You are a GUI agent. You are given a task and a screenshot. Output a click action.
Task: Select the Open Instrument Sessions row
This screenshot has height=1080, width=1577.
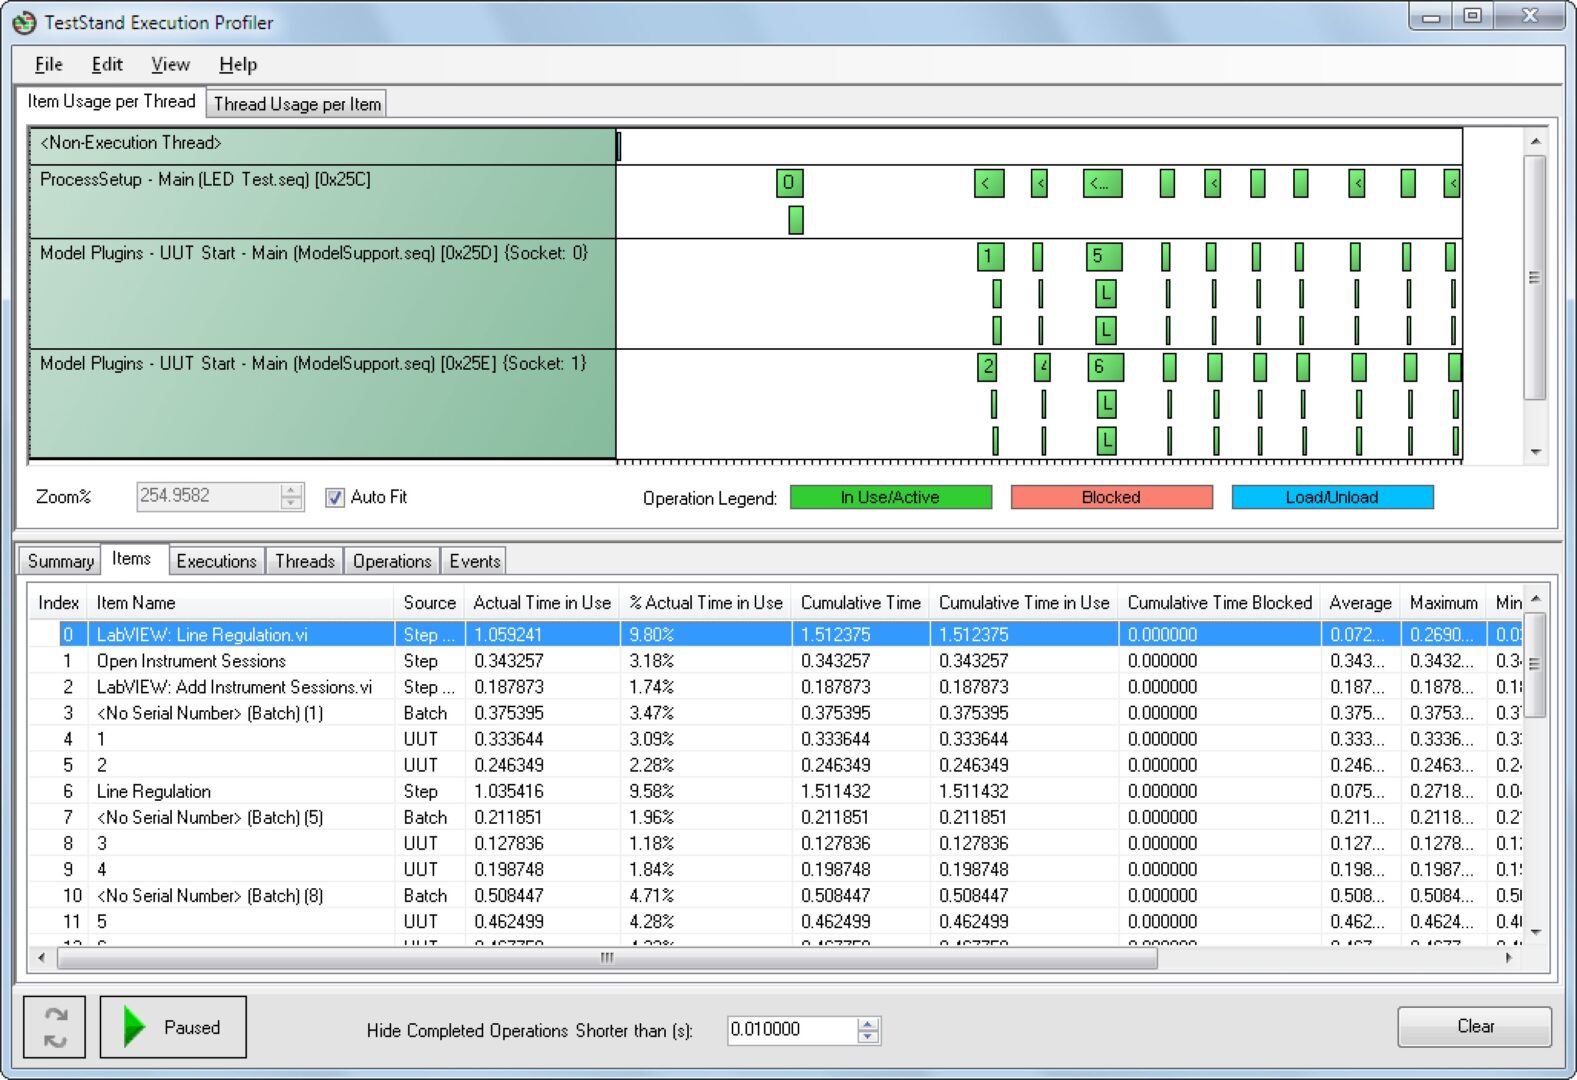coord(775,660)
